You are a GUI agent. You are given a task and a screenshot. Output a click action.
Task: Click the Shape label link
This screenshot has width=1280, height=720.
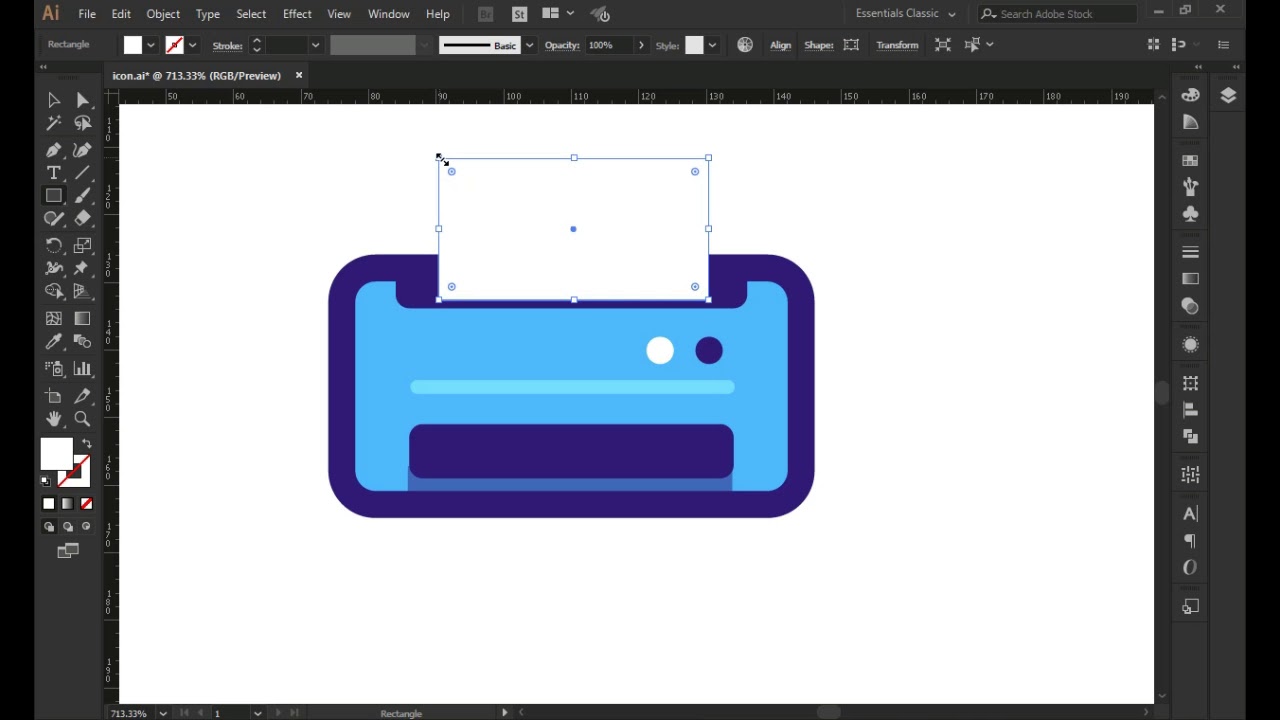click(819, 45)
